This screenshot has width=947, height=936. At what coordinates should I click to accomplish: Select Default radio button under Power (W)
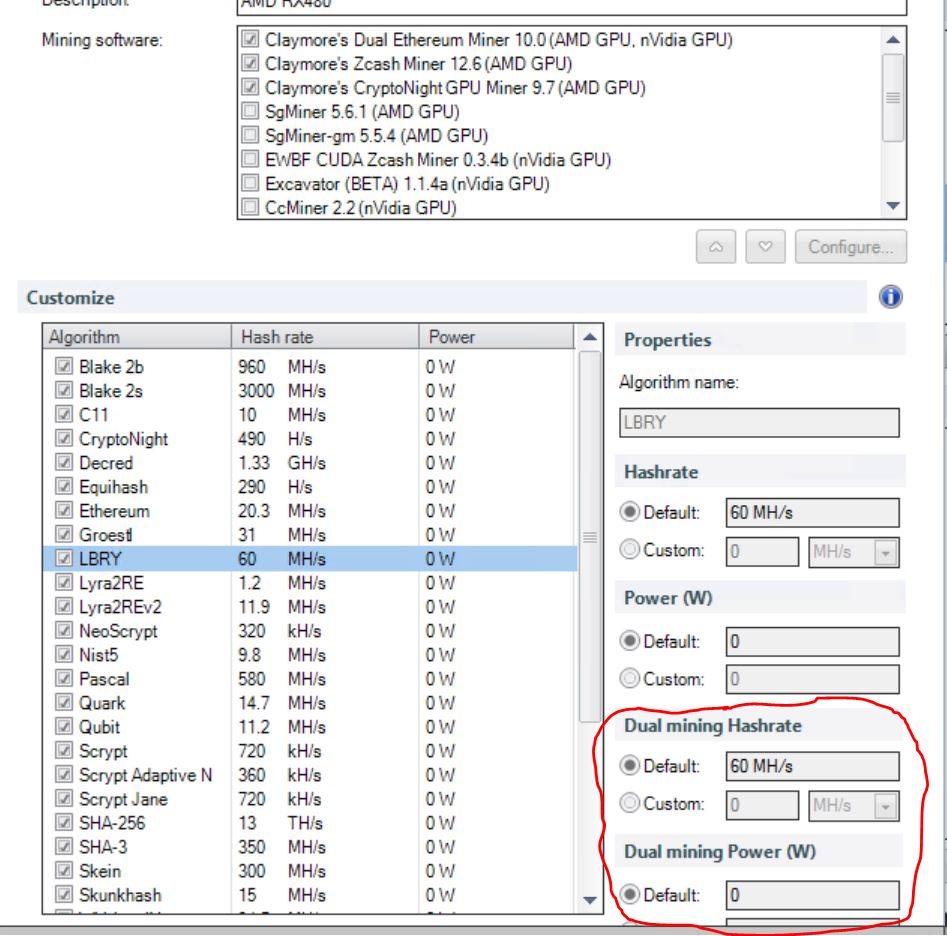click(x=629, y=641)
